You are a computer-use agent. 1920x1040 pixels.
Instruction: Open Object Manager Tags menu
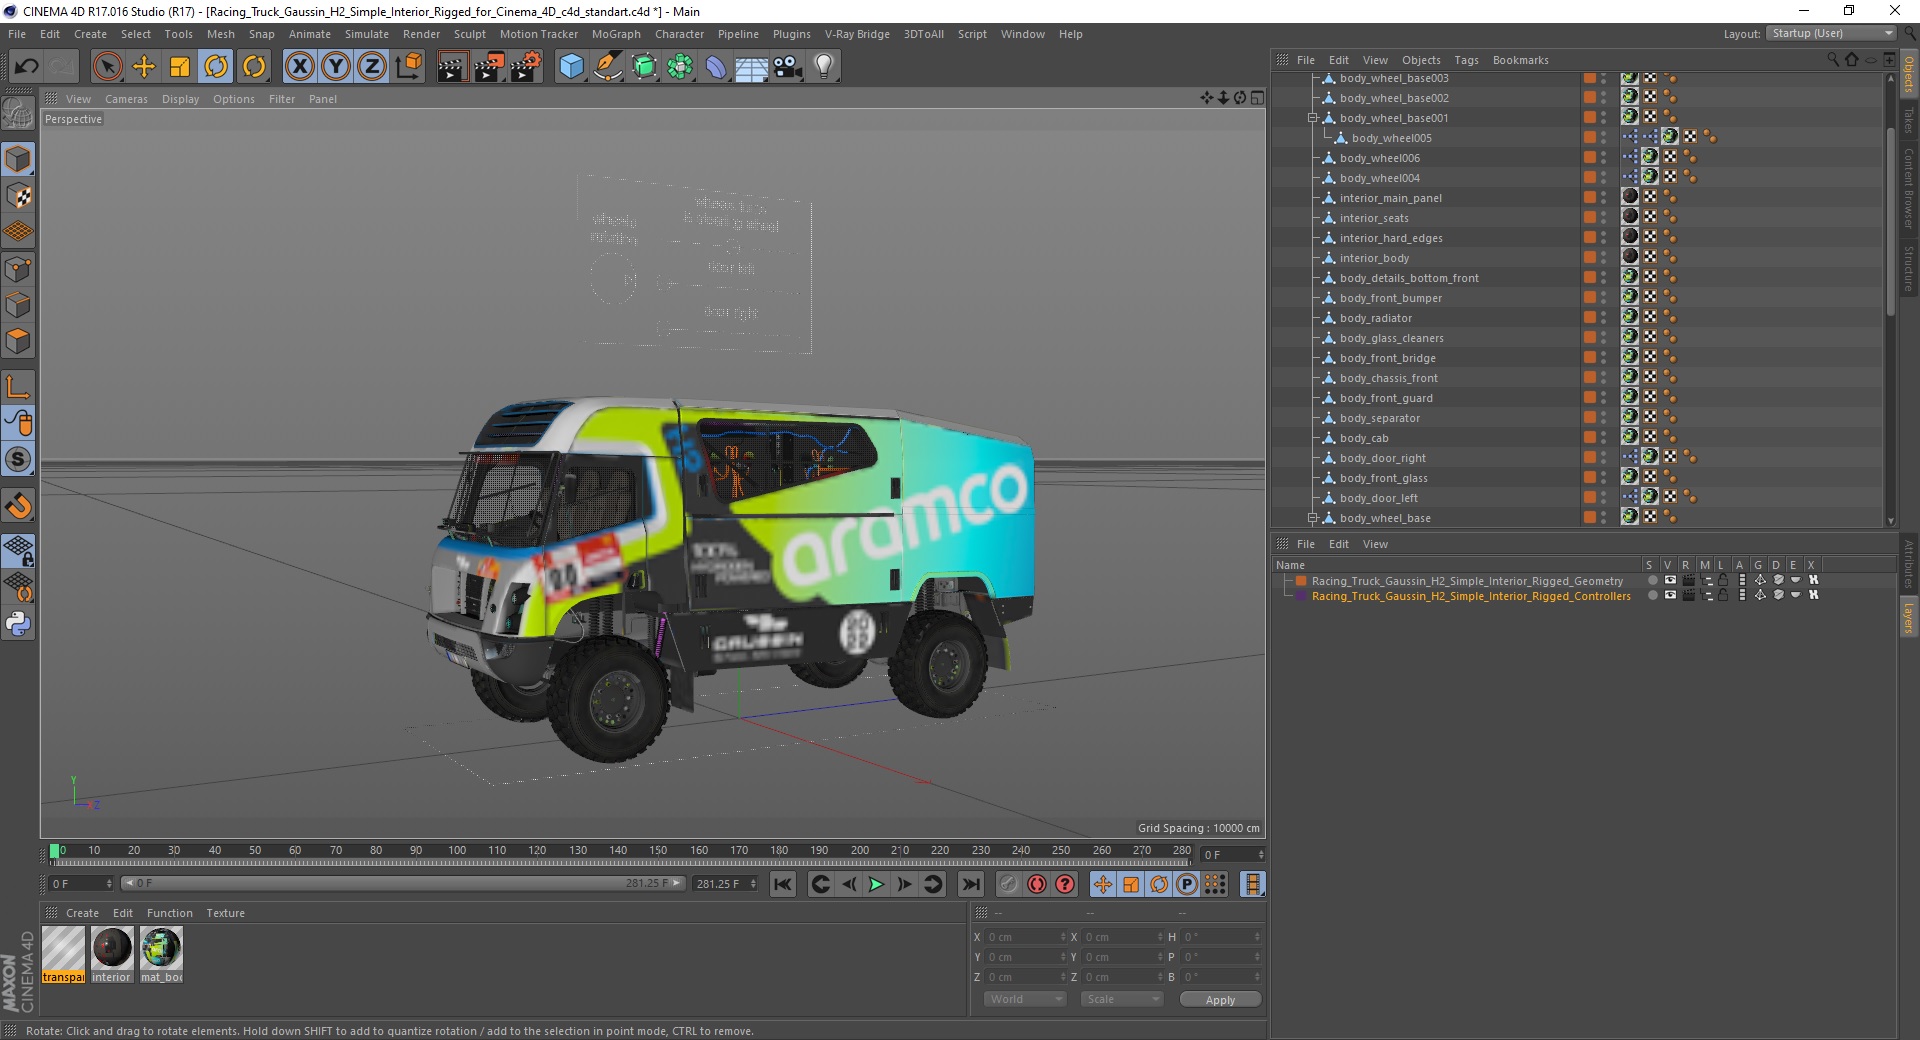pos(1466,60)
